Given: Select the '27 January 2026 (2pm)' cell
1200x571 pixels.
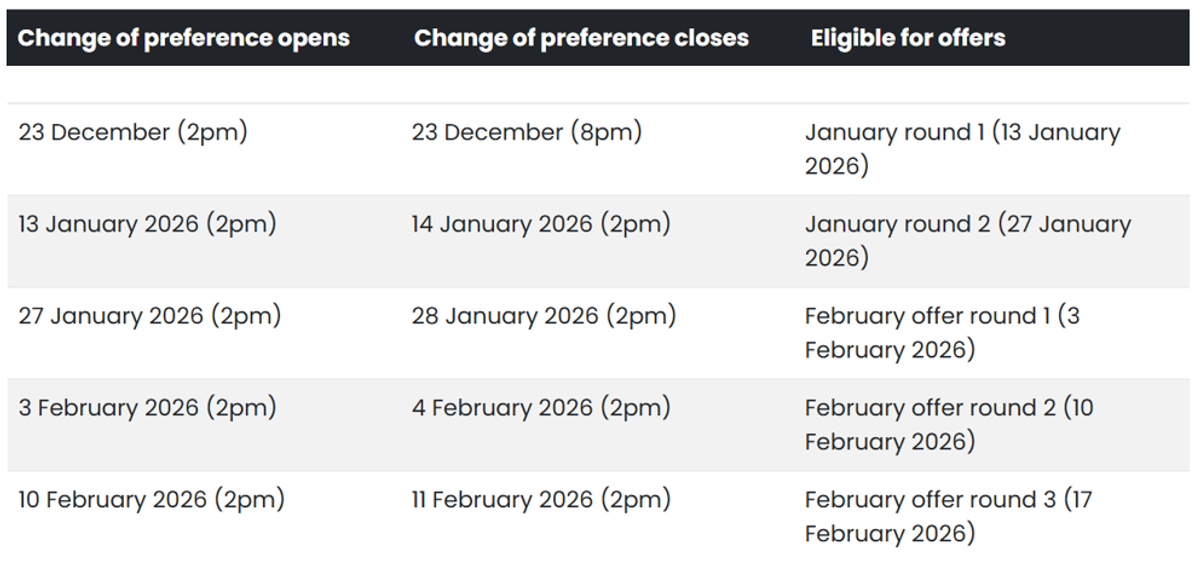Looking at the screenshot, I should coord(150,317).
